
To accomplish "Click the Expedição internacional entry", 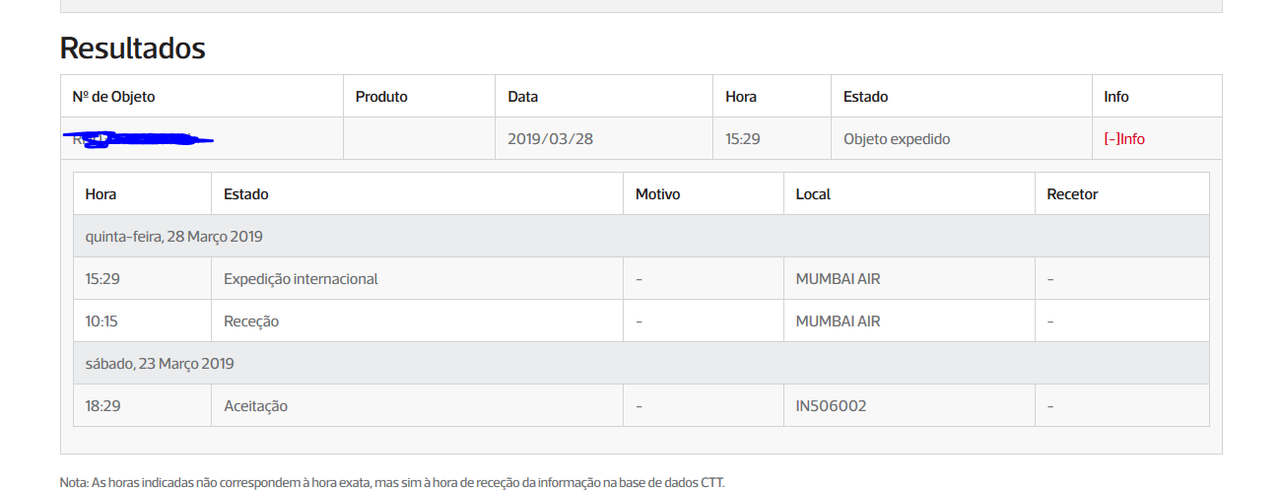I will [301, 279].
